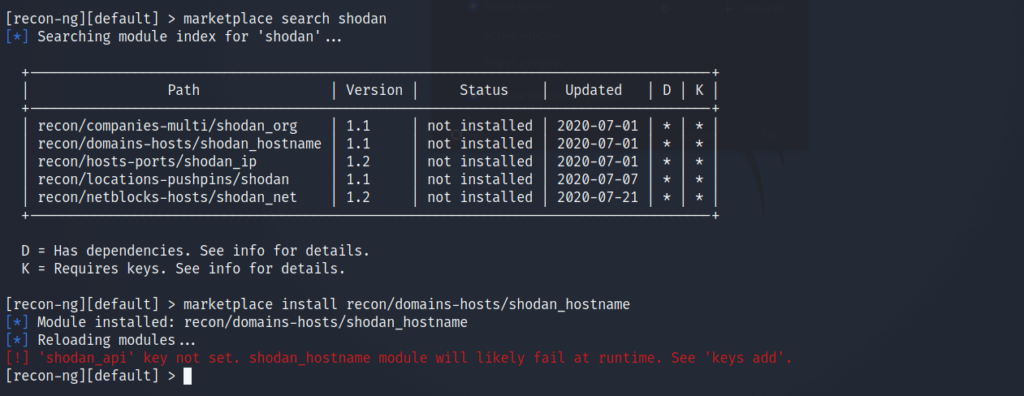Click the 2020-07-21 updated date cell
1024x396 pixels.
[x=597, y=197]
